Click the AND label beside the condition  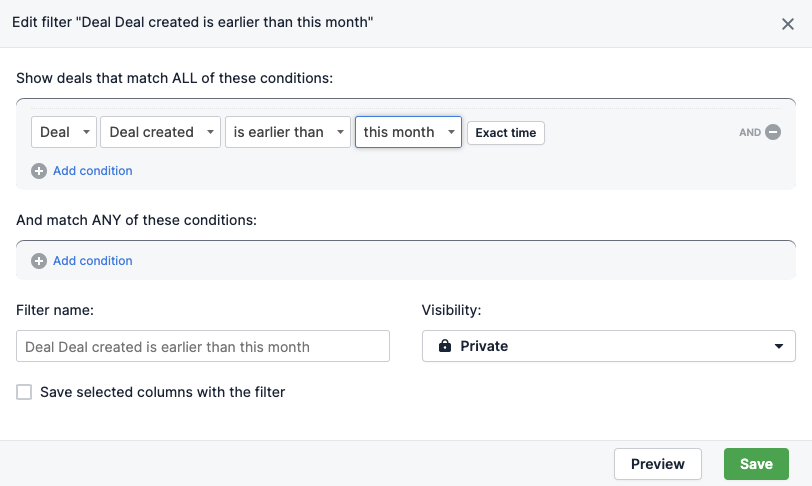click(750, 133)
